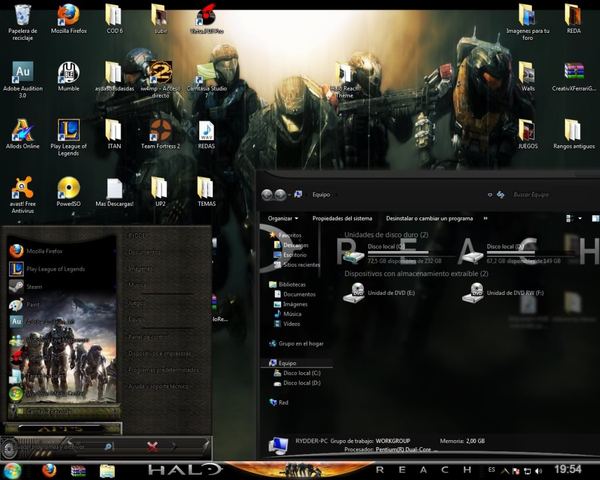Launch PowerISO from the desktop
The width and height of the screenshot is (600, 480).
(x=68, y=191)
